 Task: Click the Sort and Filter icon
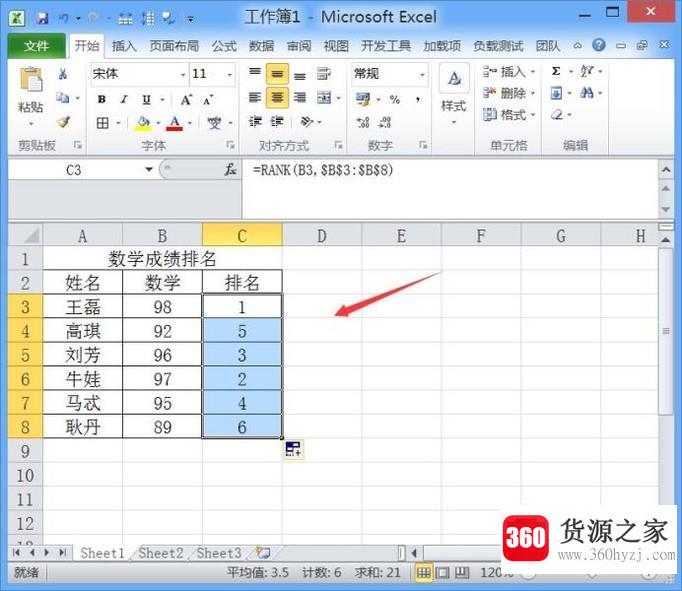(x=587, y=71)
